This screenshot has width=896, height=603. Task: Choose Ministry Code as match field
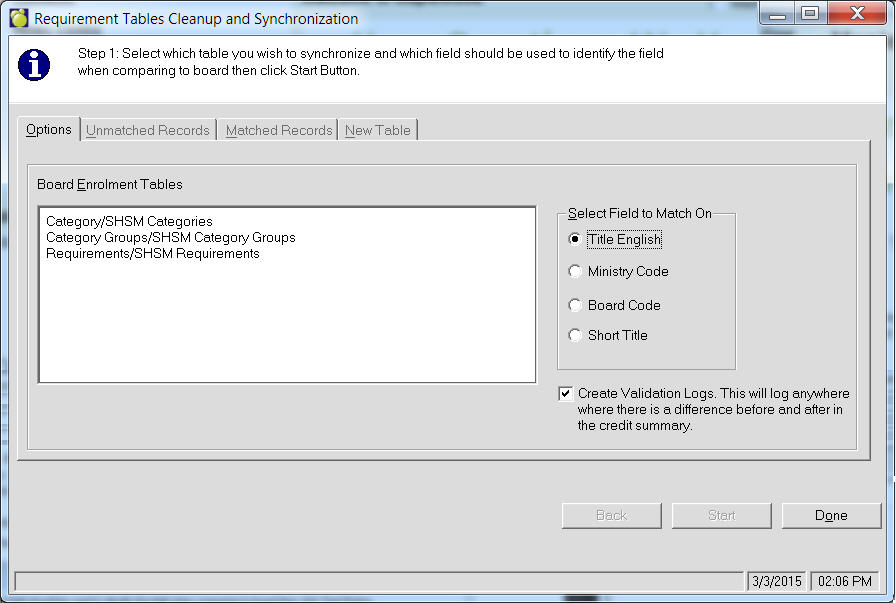[x=575, y=272]
